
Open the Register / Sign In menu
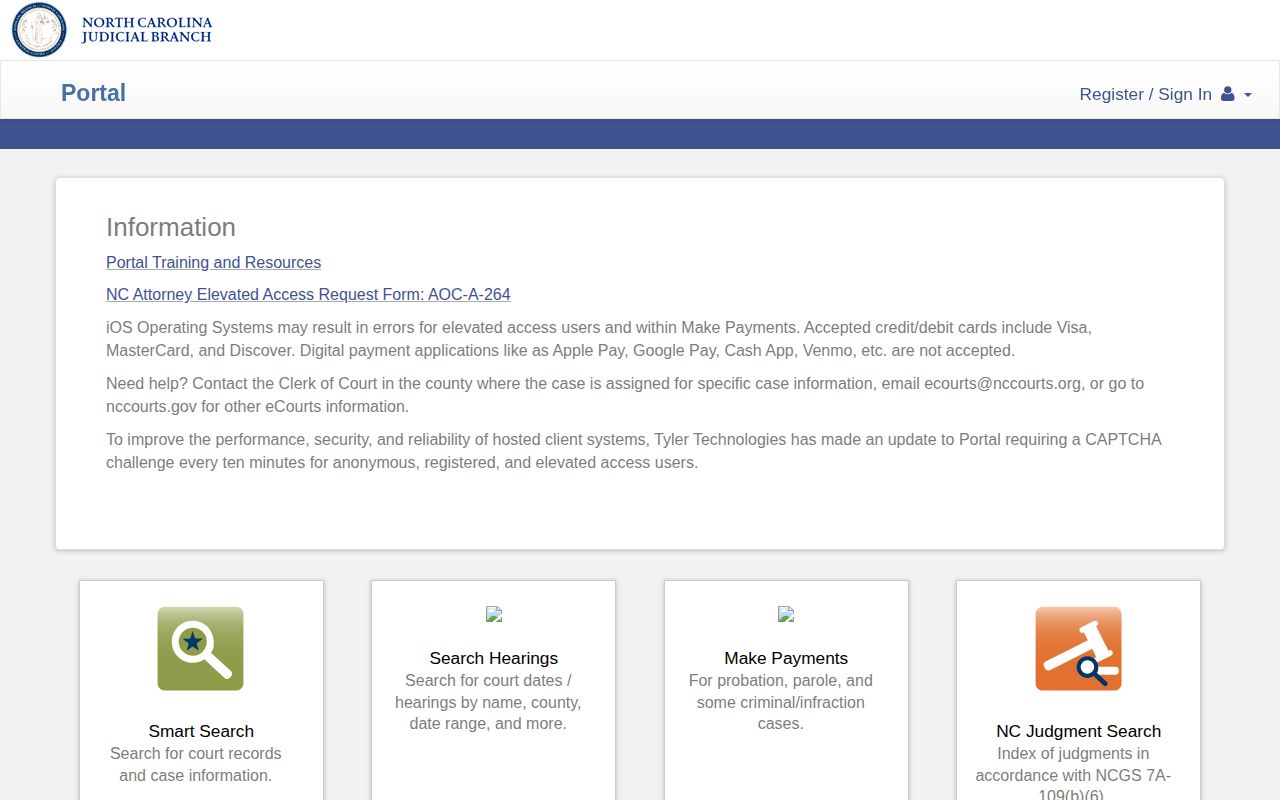(x=1165, y=94)
